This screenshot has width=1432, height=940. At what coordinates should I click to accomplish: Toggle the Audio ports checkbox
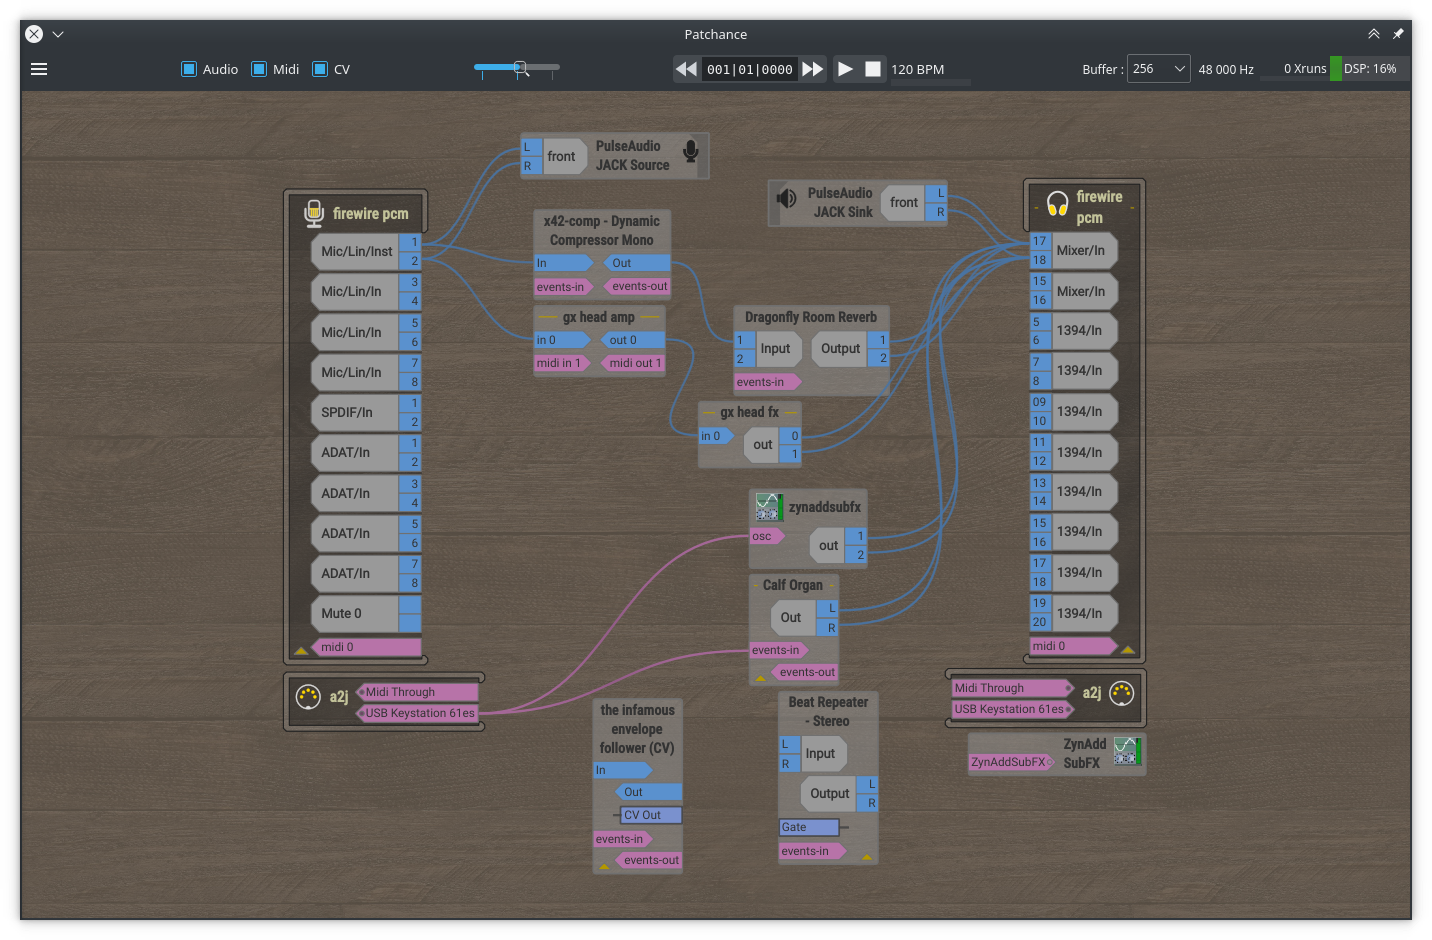(189, 69)
